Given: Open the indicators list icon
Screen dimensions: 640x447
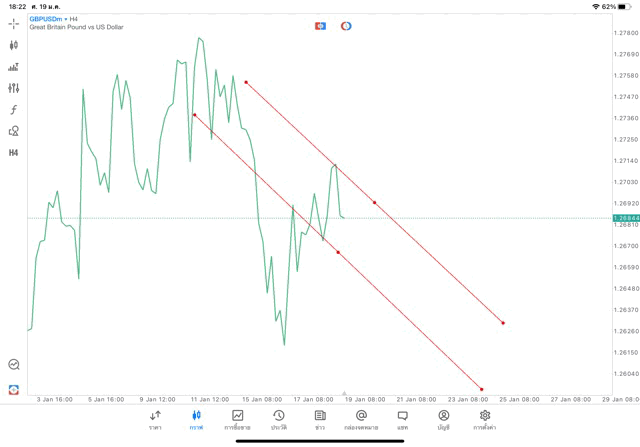Looking at the screenshot, I should 13,67.
